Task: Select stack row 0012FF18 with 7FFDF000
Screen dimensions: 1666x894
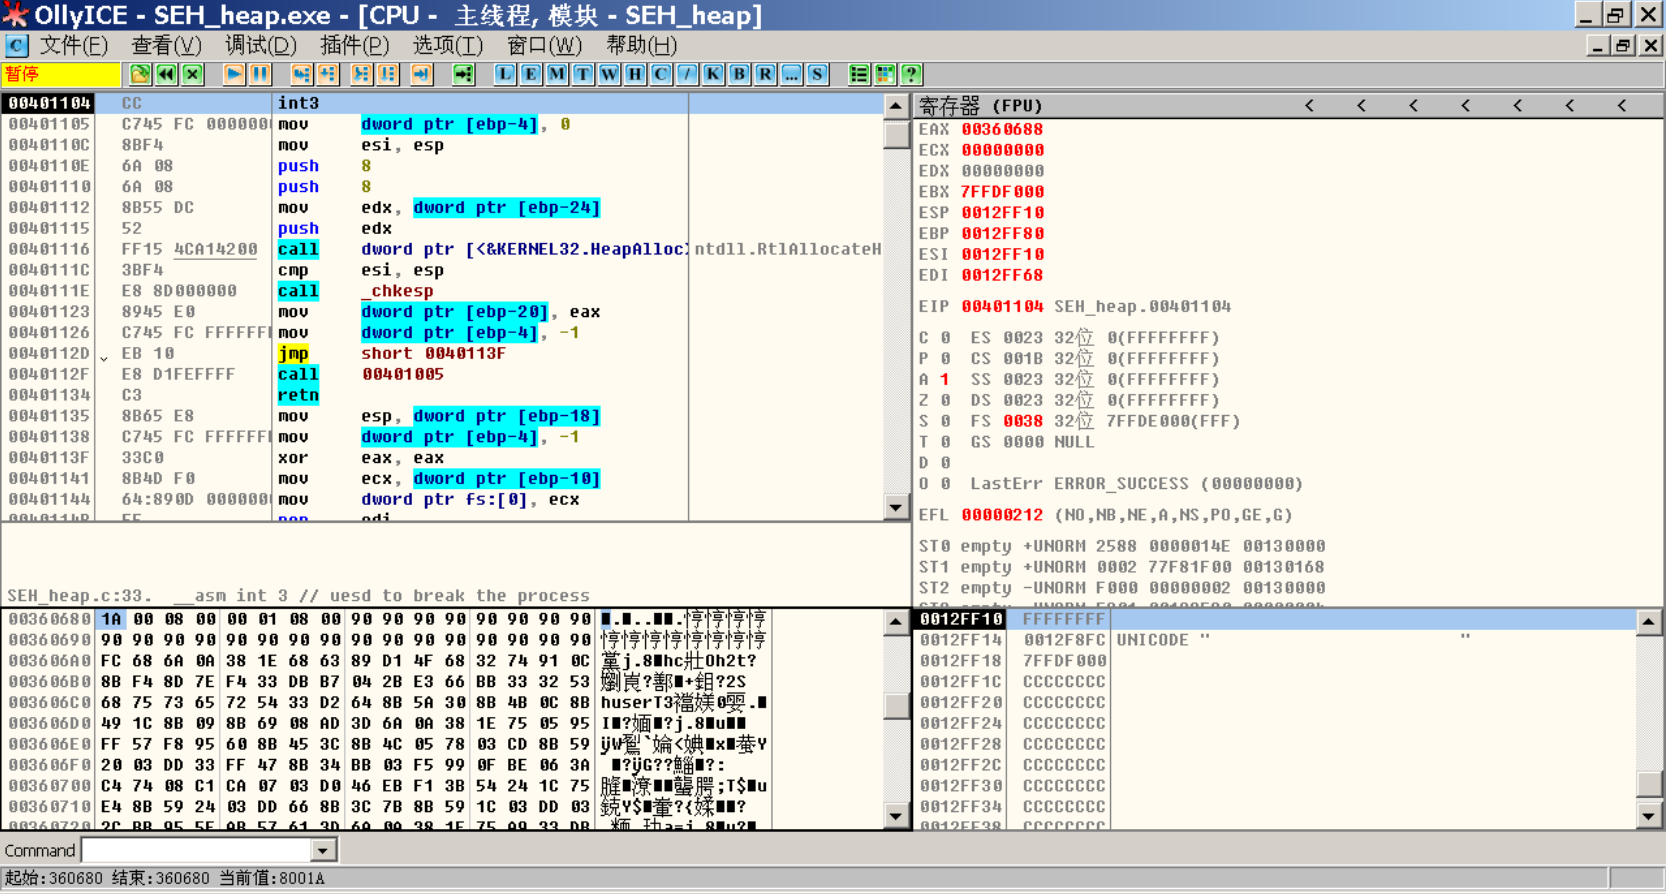Action: 1275,661
